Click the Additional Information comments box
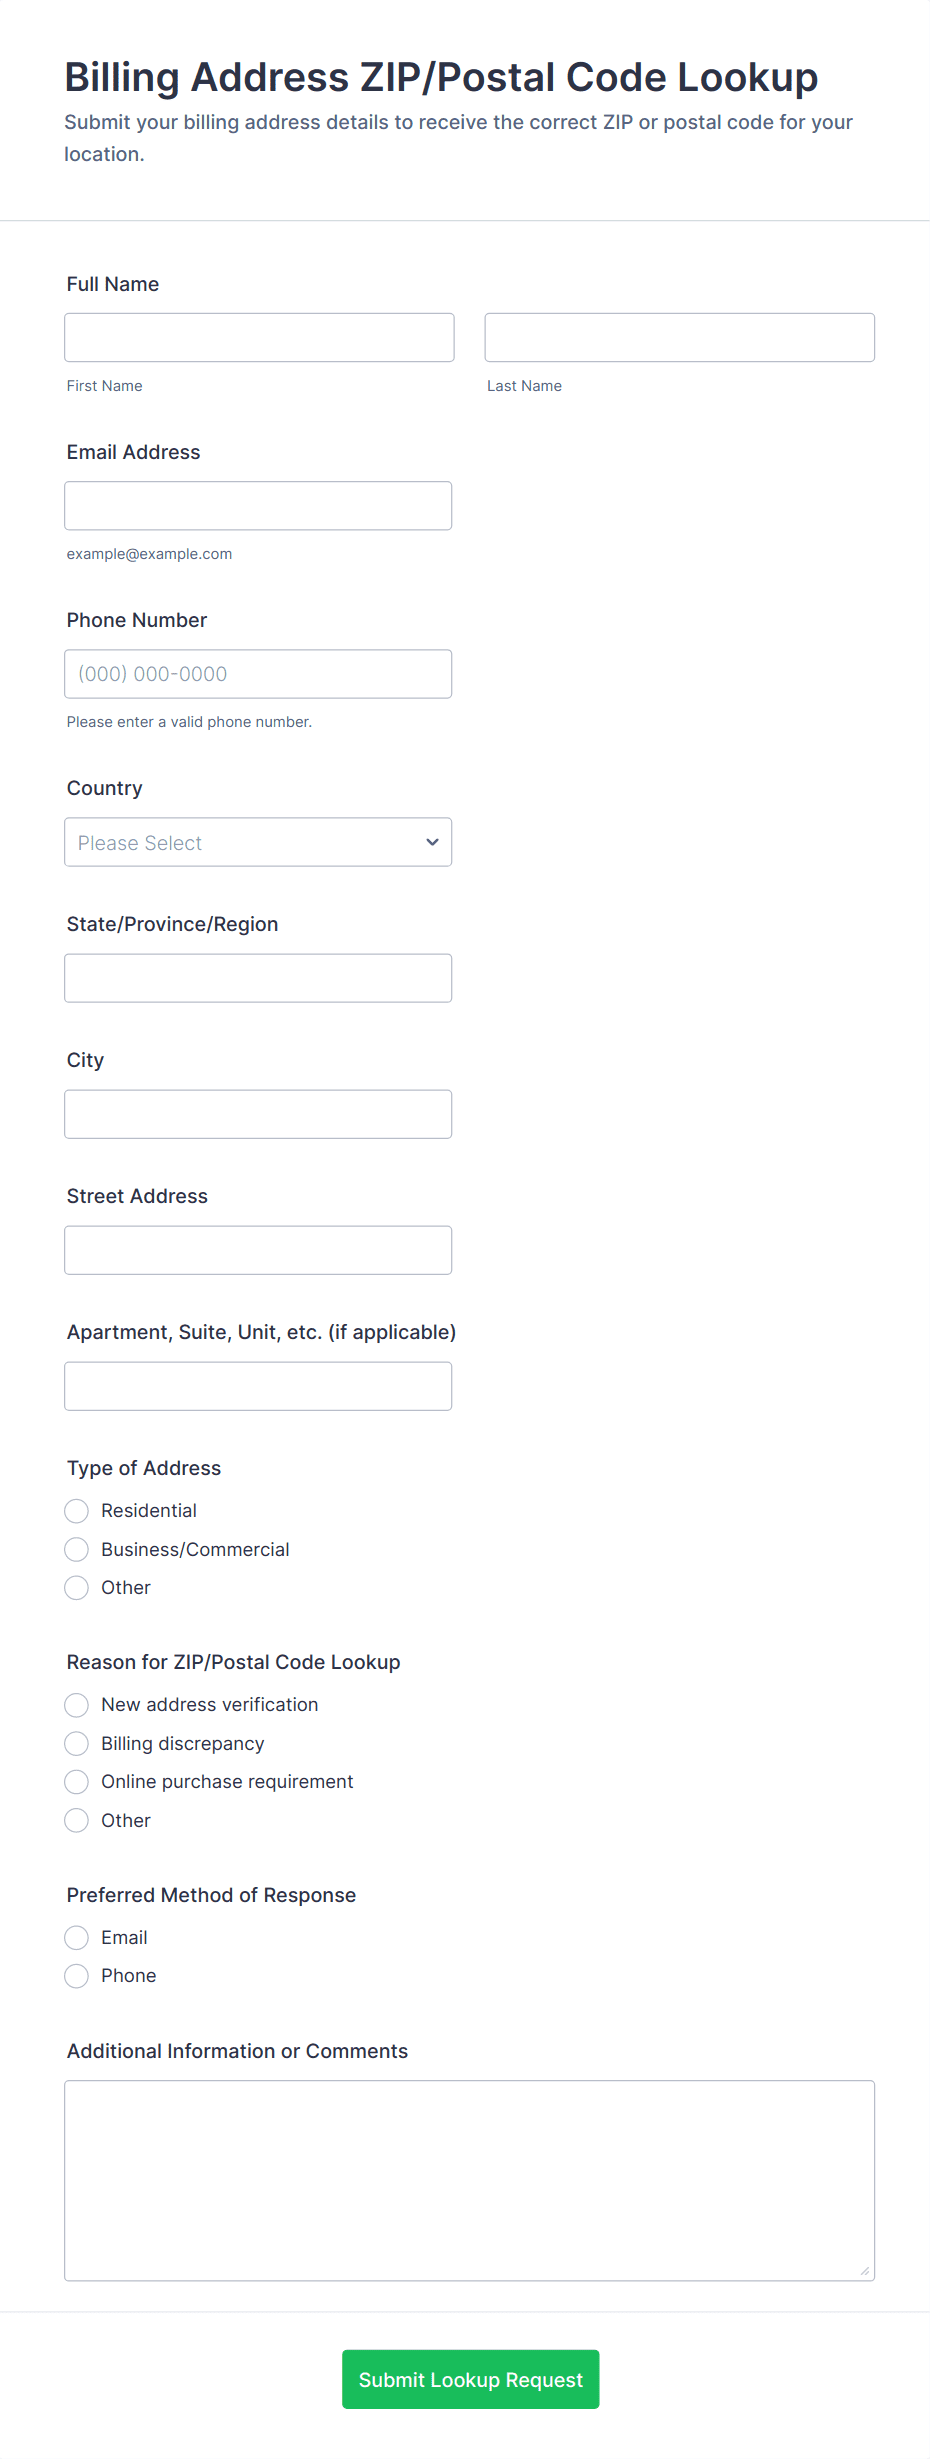 point(469,2179)
